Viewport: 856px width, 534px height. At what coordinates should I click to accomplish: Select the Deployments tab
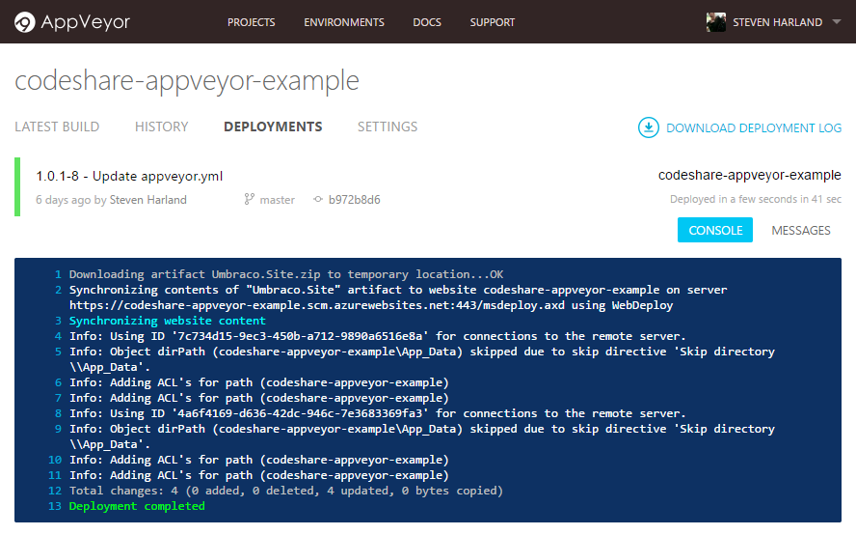pos(273,127)
